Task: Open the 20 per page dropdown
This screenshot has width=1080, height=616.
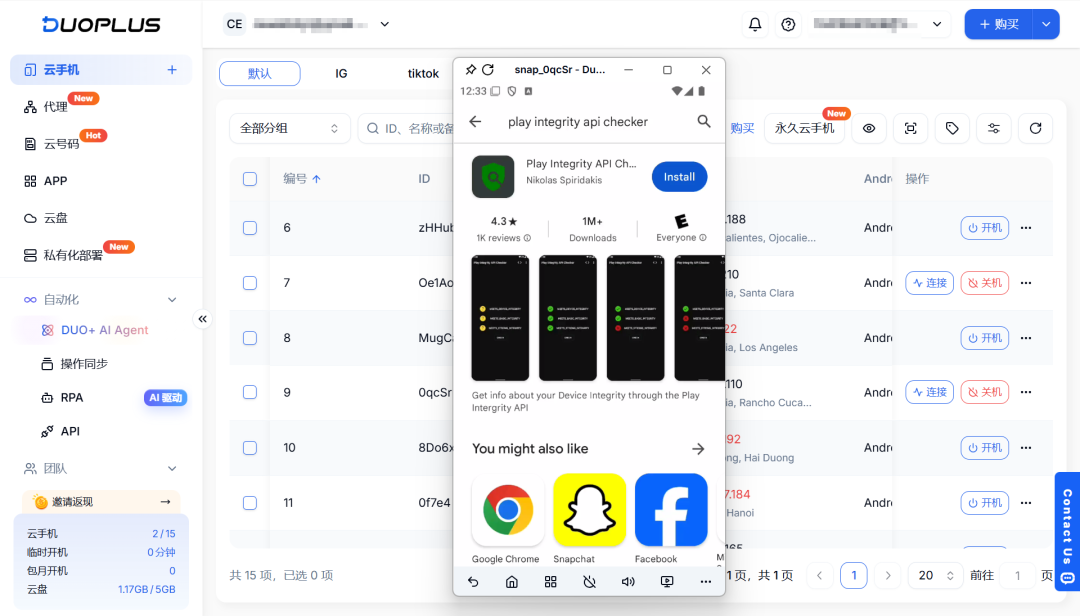Action: pyautogui.click(x=935, y=575)
